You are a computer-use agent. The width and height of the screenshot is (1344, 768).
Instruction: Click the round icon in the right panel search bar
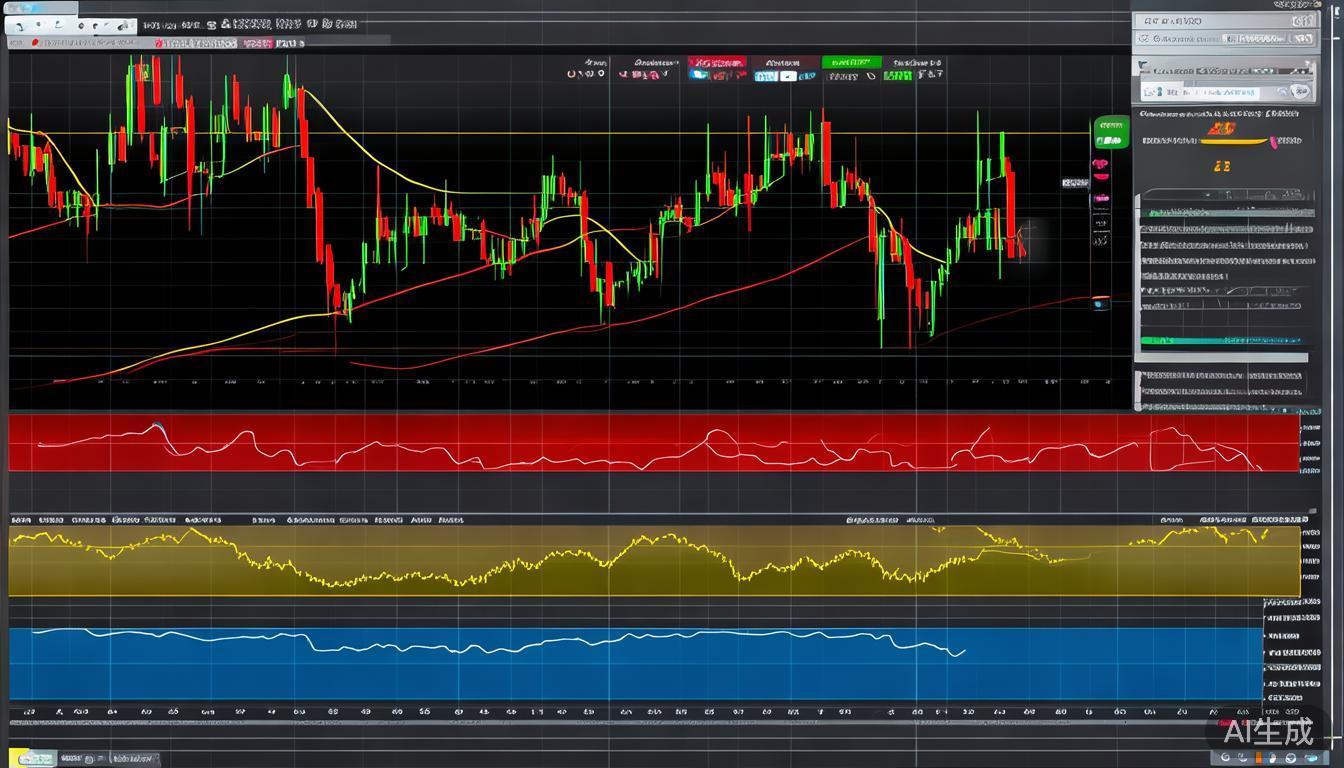pyautogui.click(x=1299, y=92)
